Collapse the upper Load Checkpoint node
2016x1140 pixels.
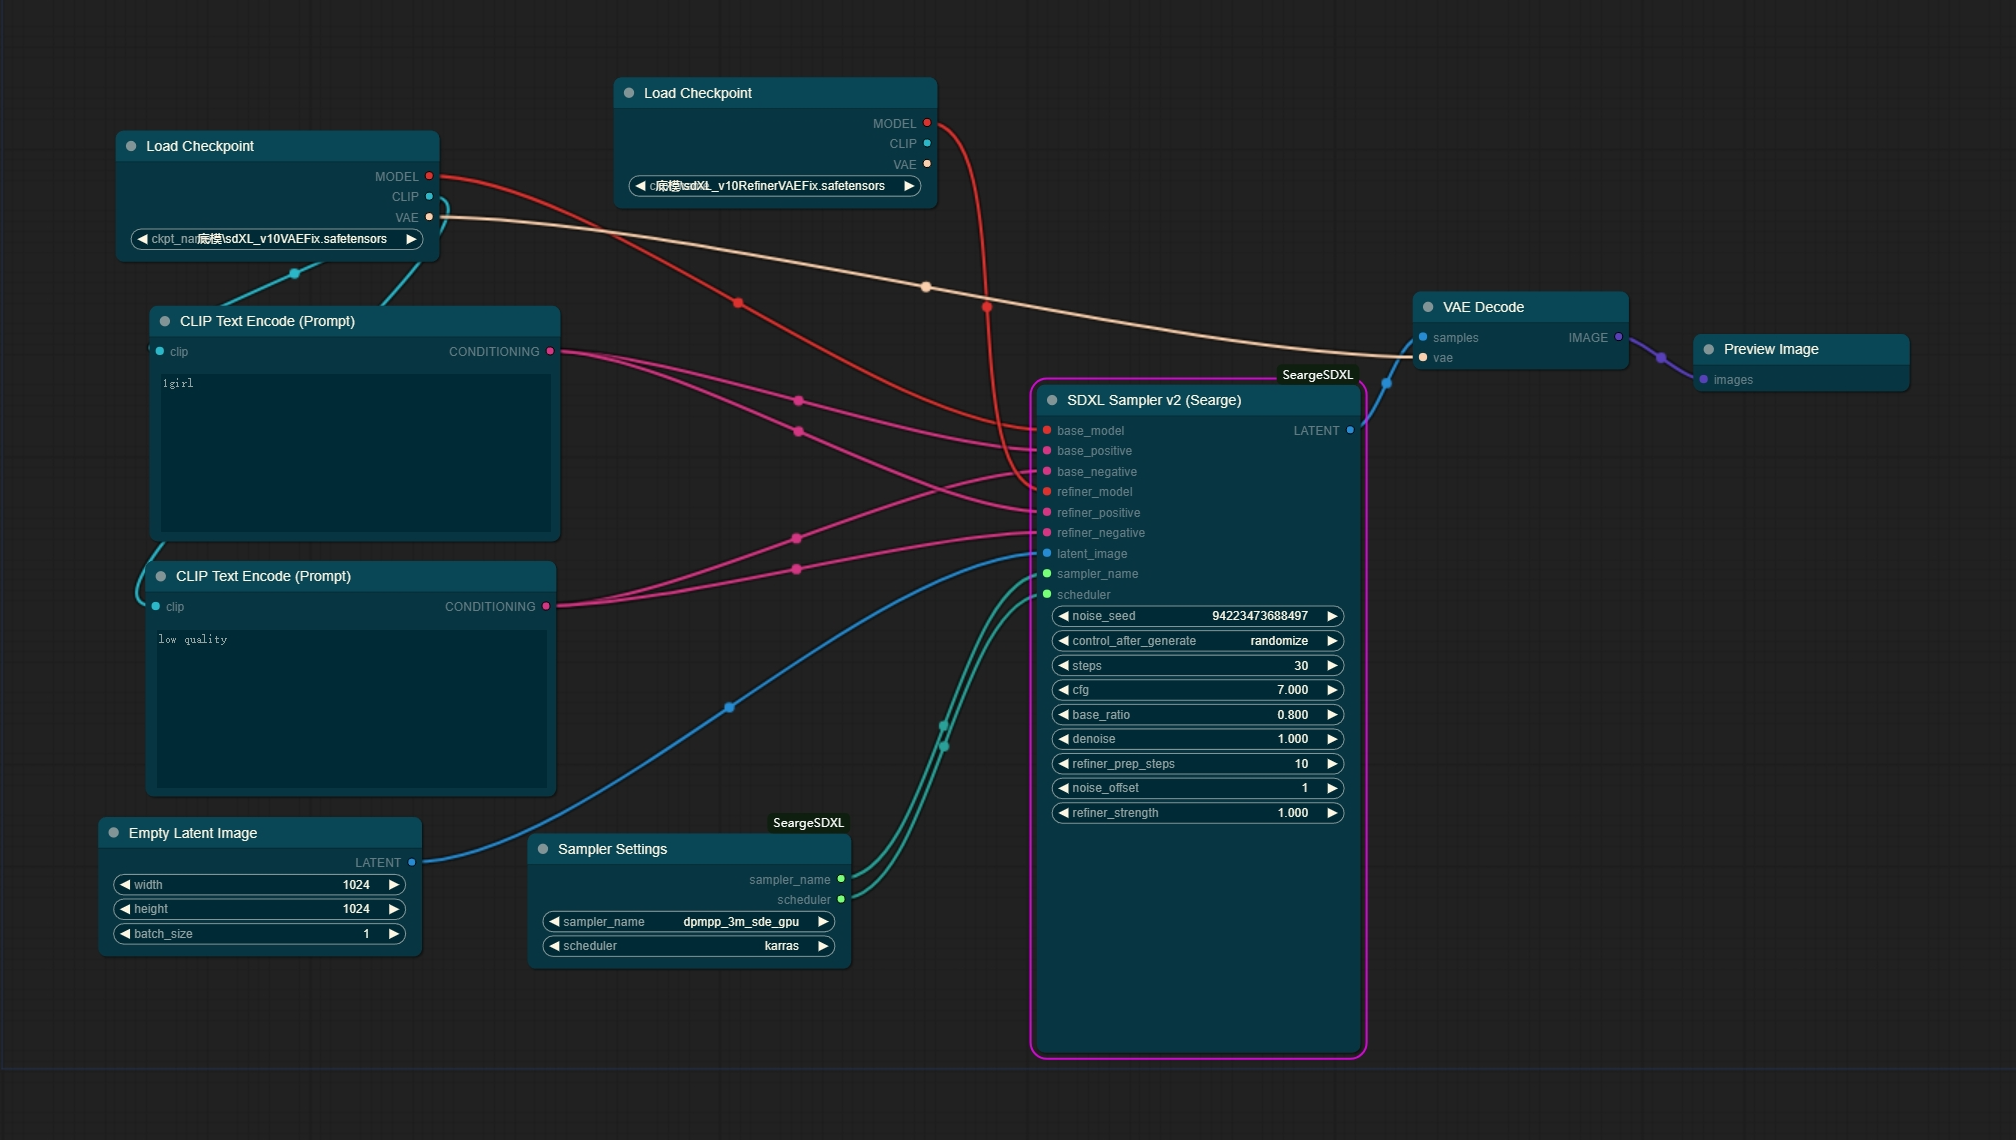click(x=629, y=92)
